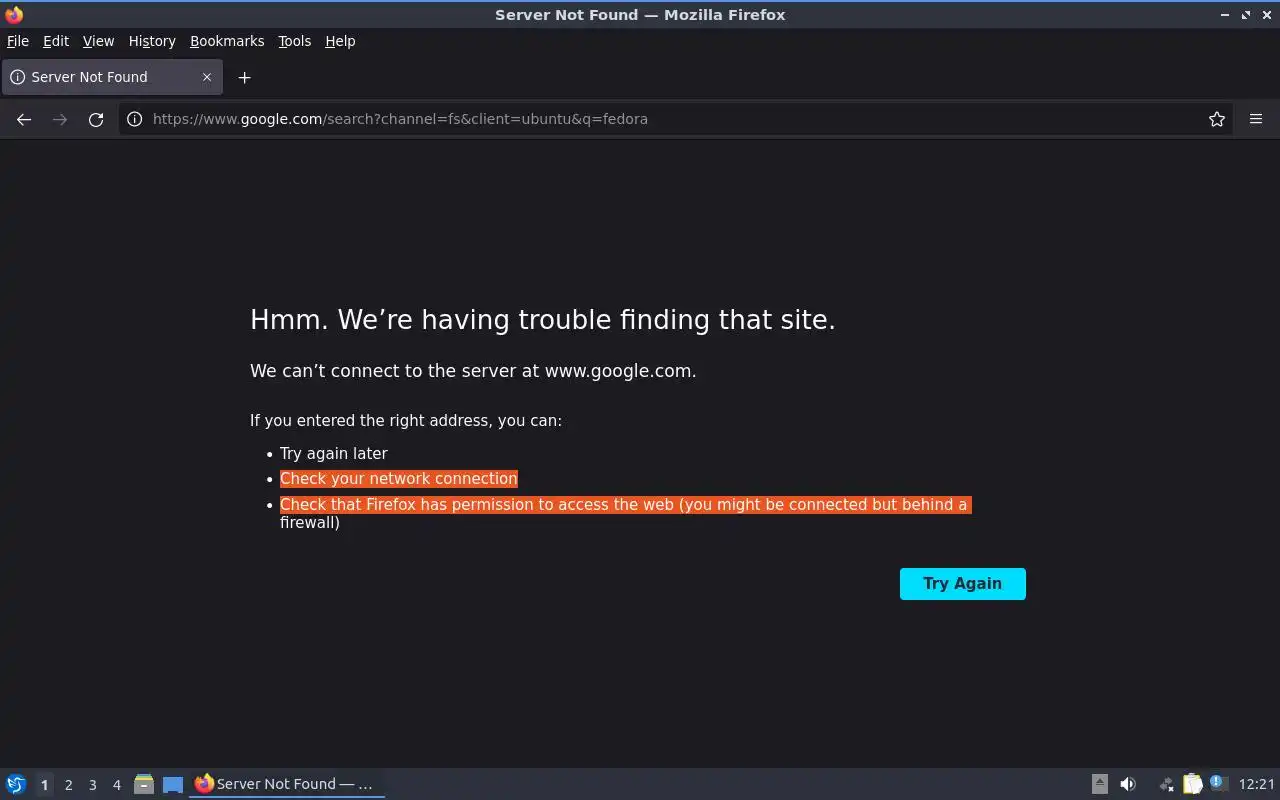Open the volume control tray icon
1280x800 pixels.
1128,784
